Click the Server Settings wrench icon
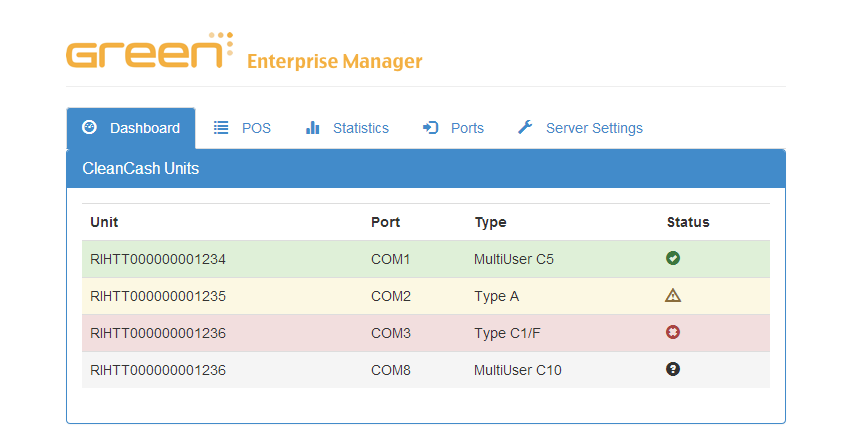Viewport: 844px width, 440px height. (525, 127)
